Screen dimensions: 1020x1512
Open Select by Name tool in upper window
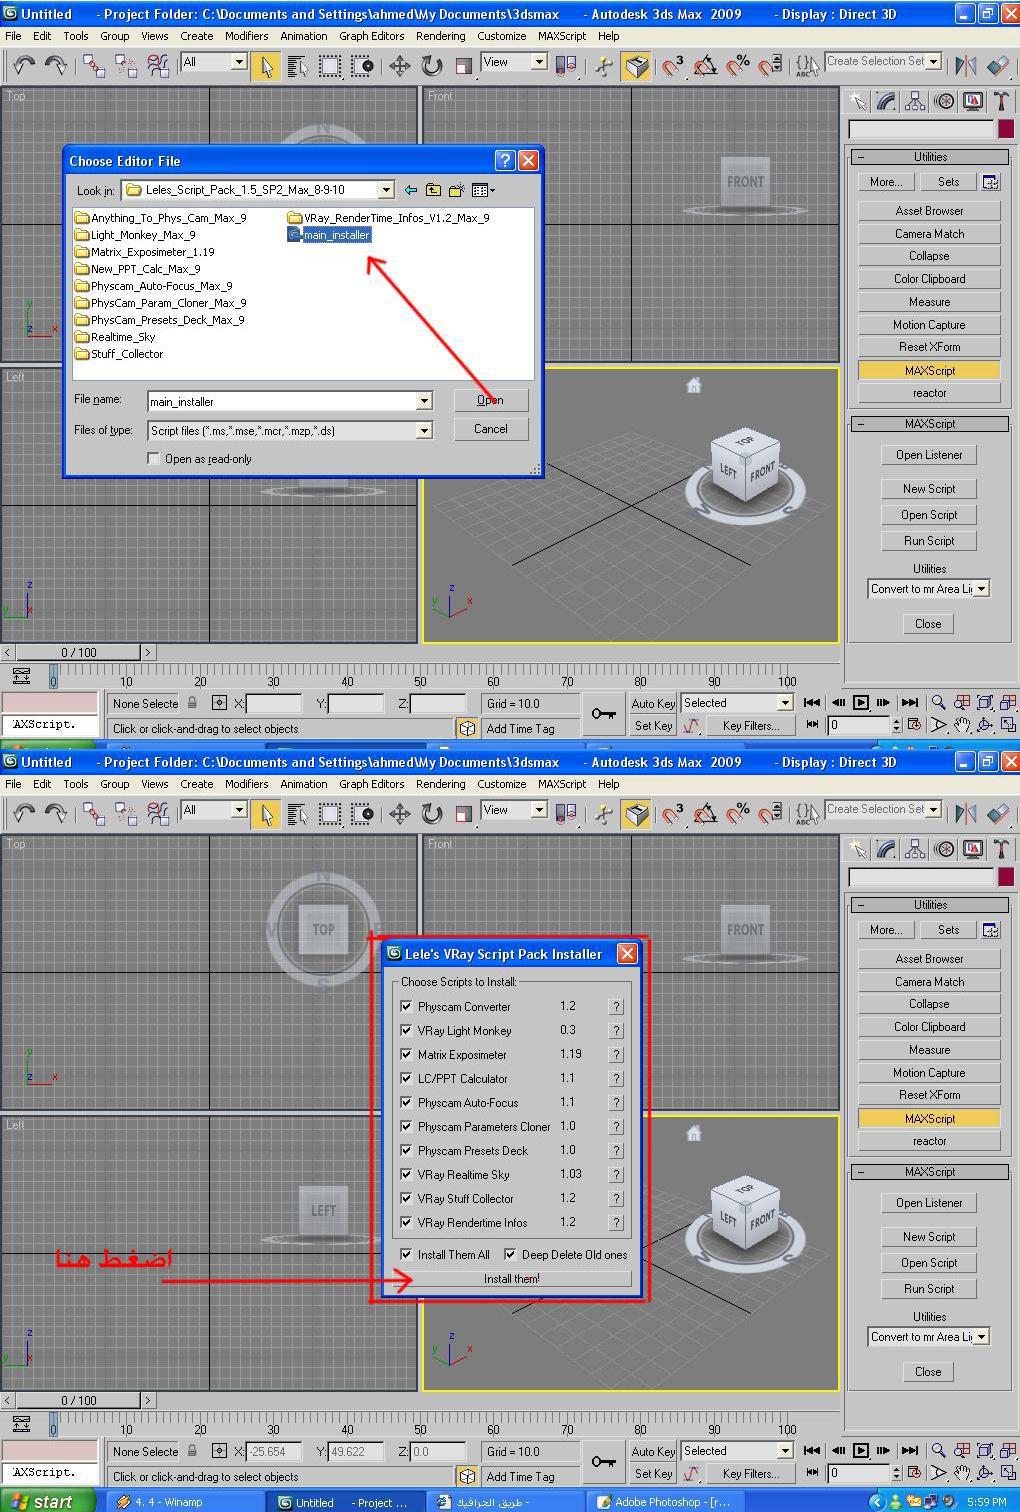click(x=298, y=66)
